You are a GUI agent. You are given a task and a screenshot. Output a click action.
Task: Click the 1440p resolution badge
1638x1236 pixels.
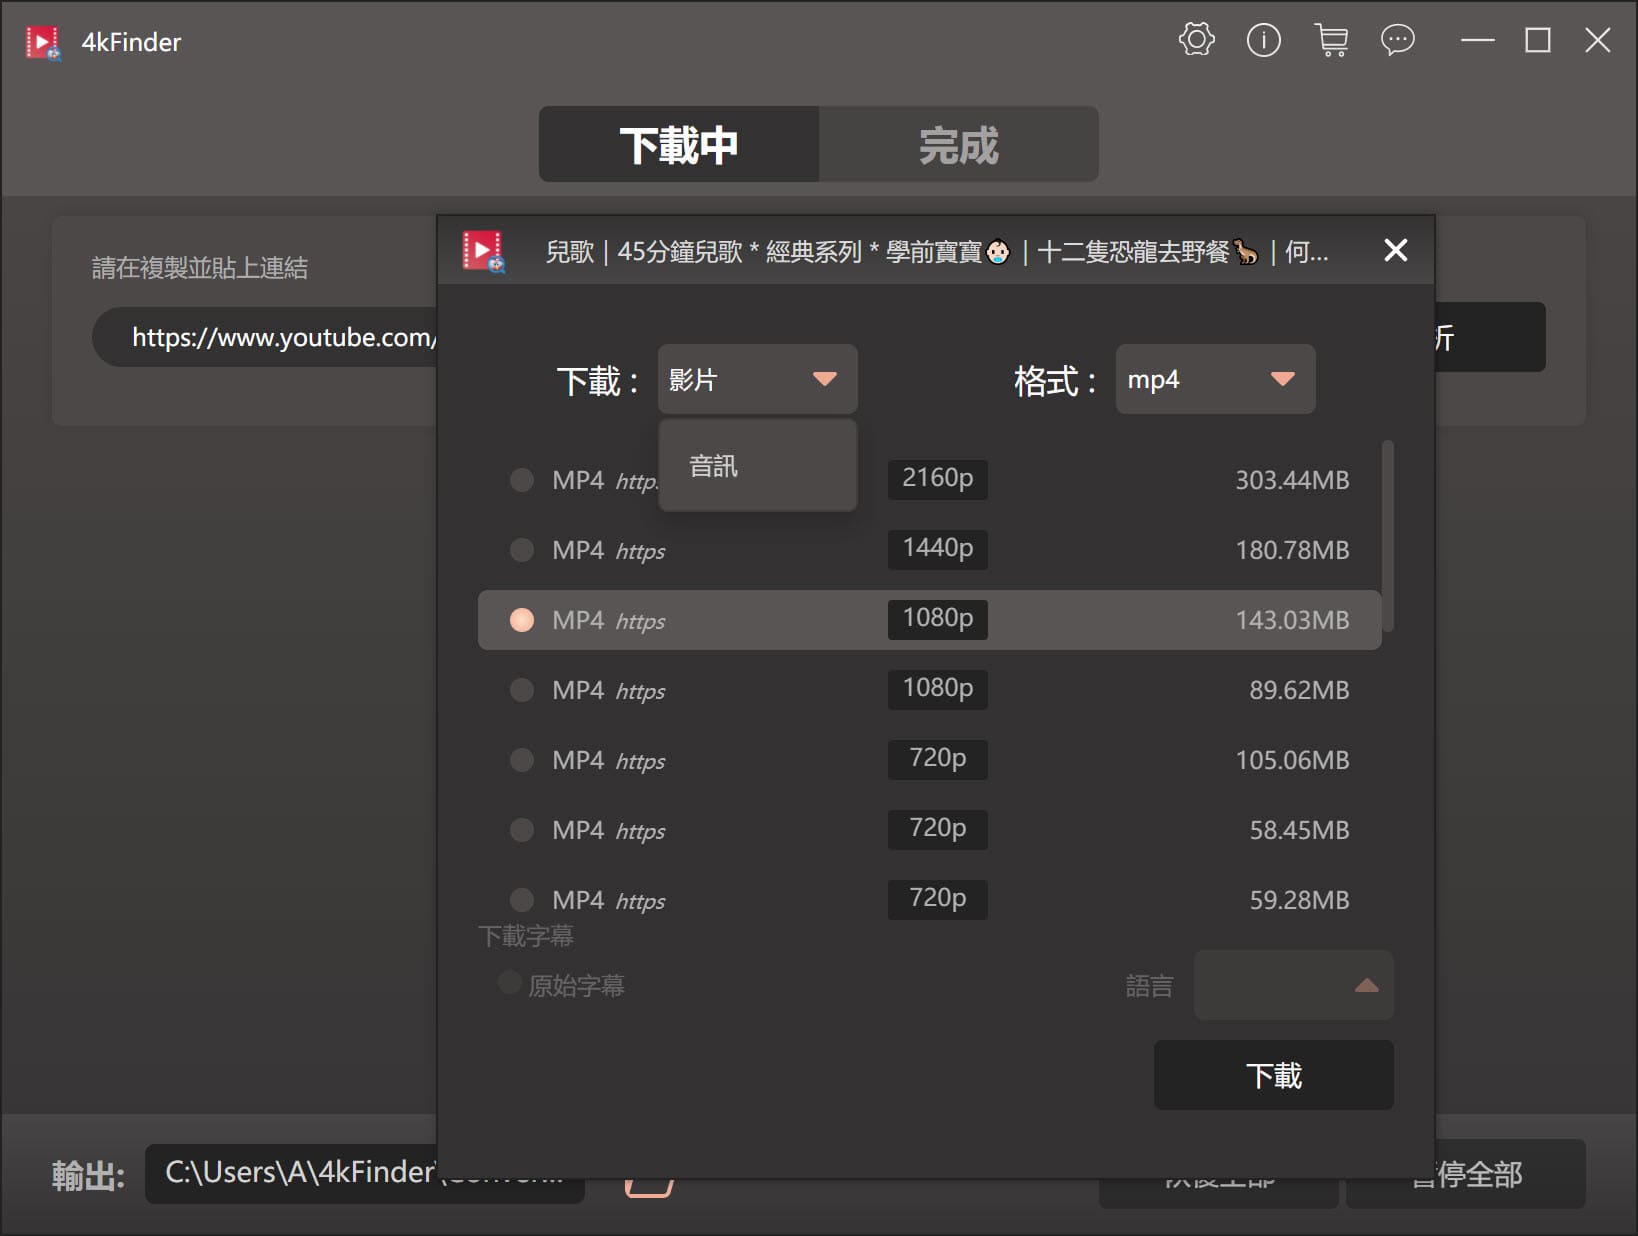click(x=937, y=549)
